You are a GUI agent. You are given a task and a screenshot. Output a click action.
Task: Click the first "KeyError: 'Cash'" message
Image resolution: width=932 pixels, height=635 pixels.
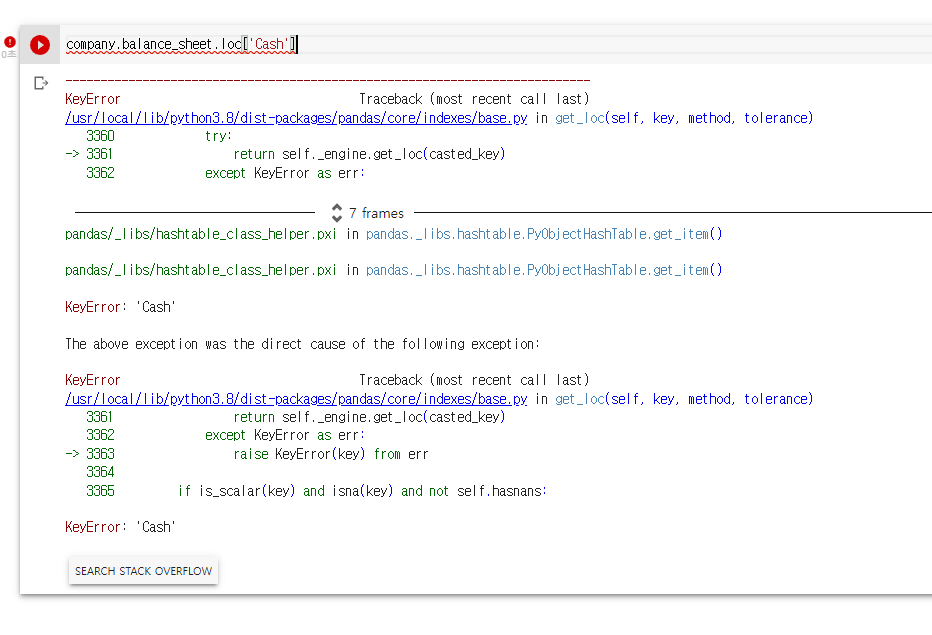pyautogui.click(x=120, y=307)
